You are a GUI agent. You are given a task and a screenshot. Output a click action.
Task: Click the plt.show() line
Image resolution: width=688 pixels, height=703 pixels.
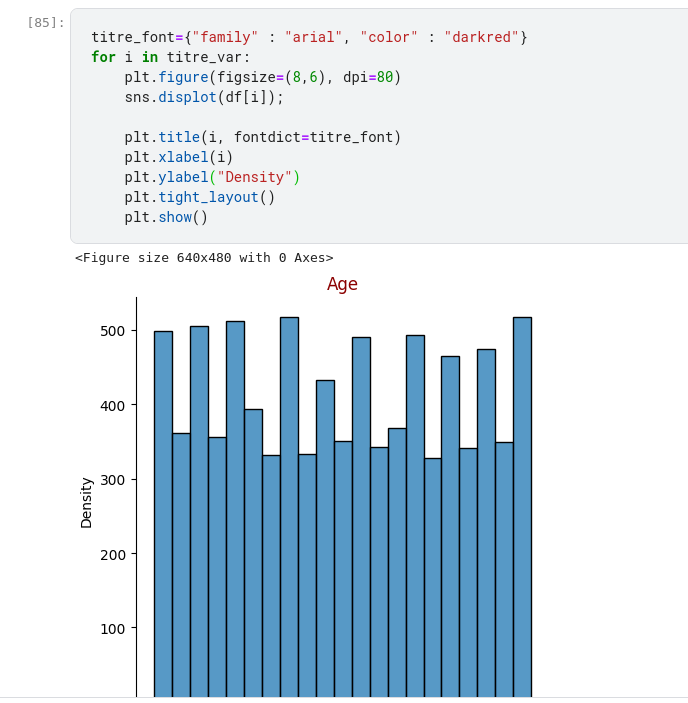click(166, 217)
